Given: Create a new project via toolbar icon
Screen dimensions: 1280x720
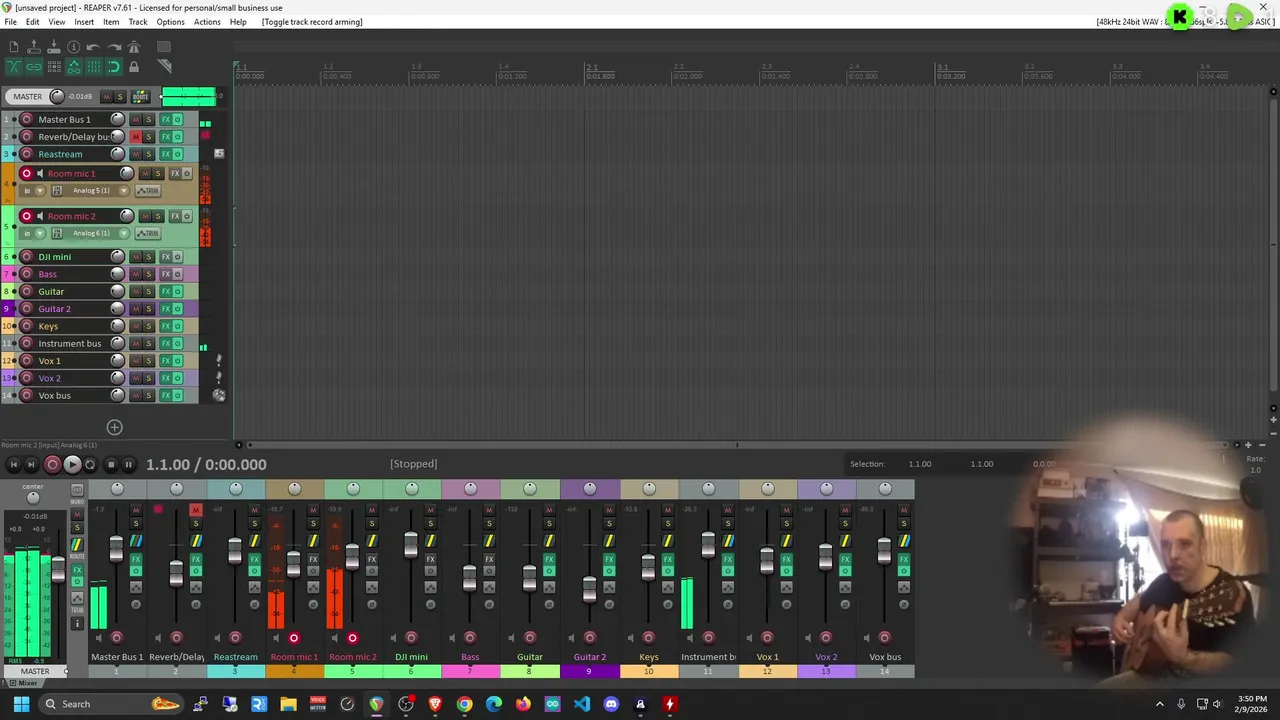Looking at the screenshot, I should point(14,47).
